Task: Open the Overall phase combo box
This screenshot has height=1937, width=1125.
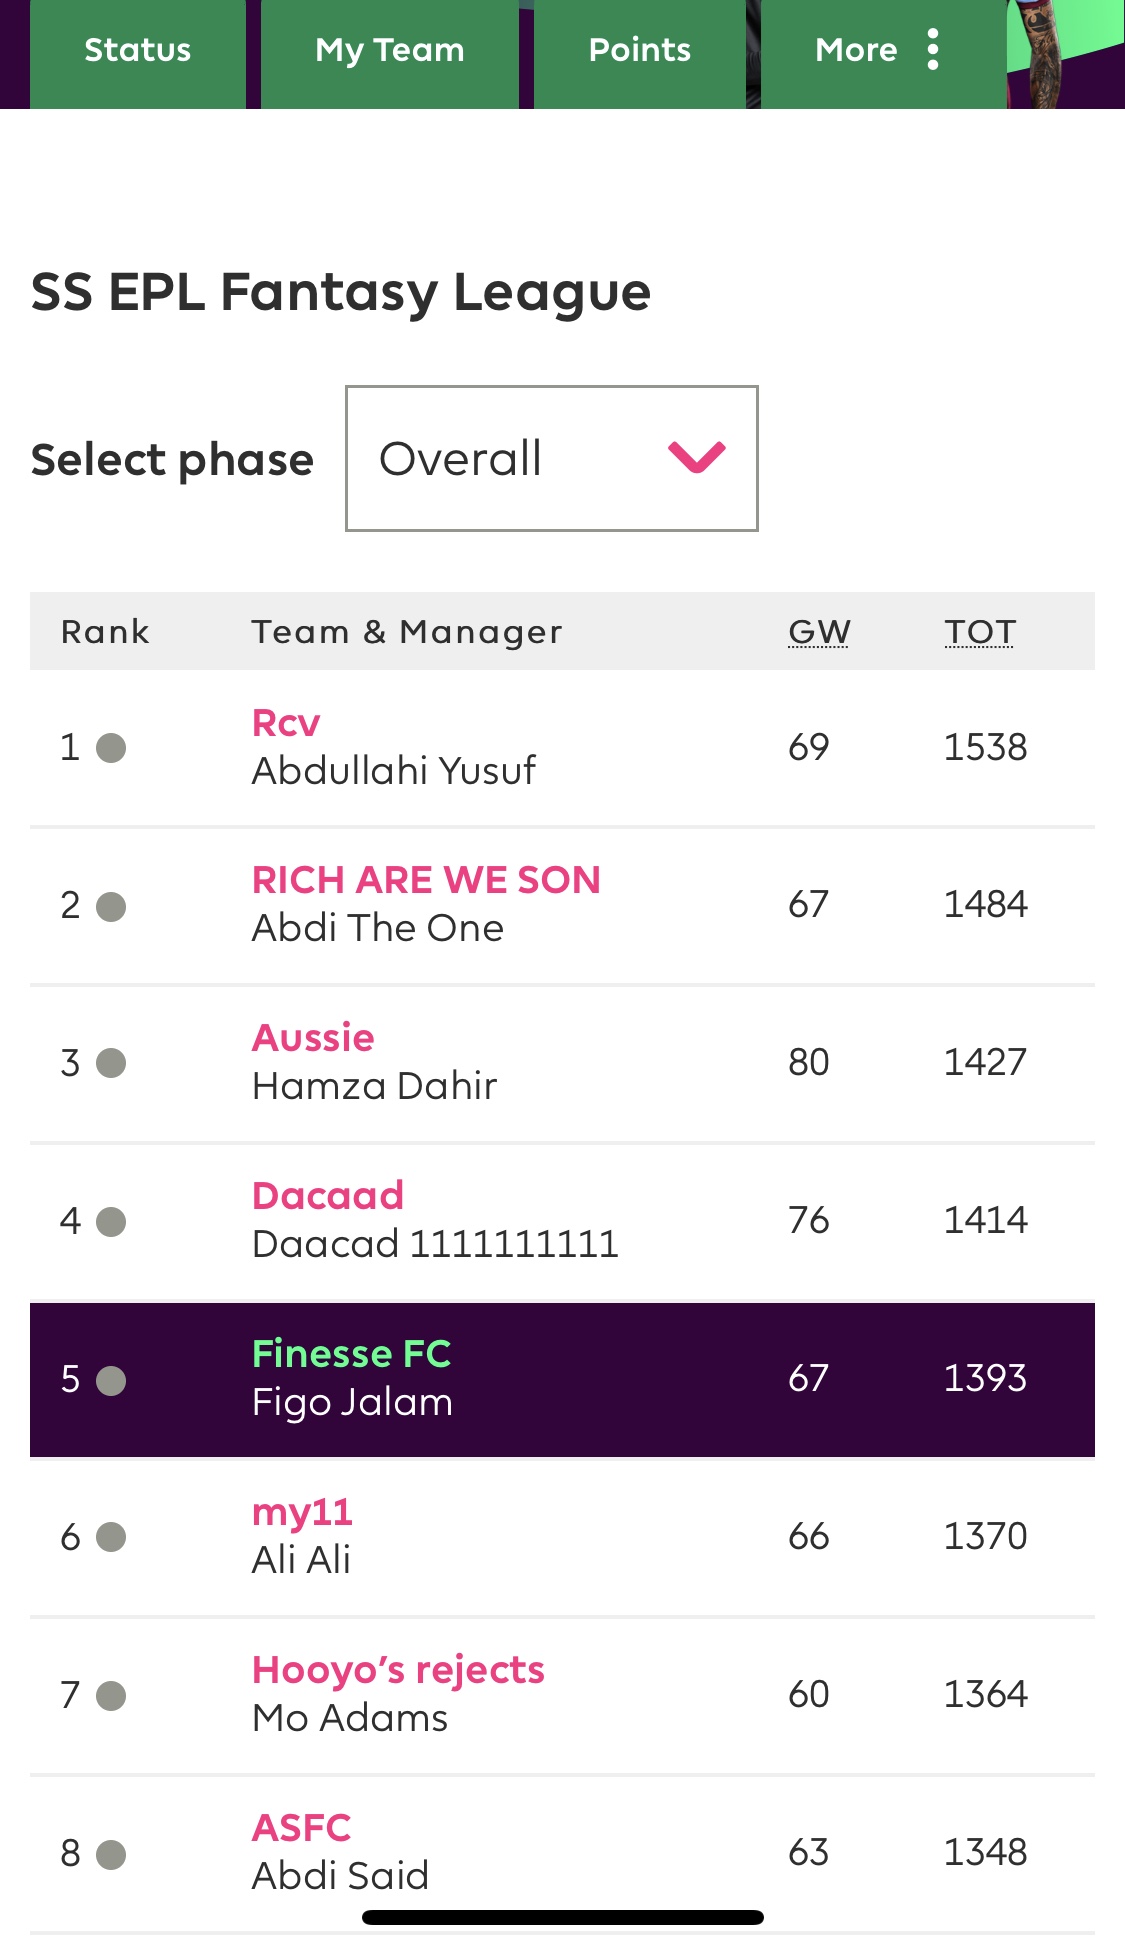Action: click(552, 458)
